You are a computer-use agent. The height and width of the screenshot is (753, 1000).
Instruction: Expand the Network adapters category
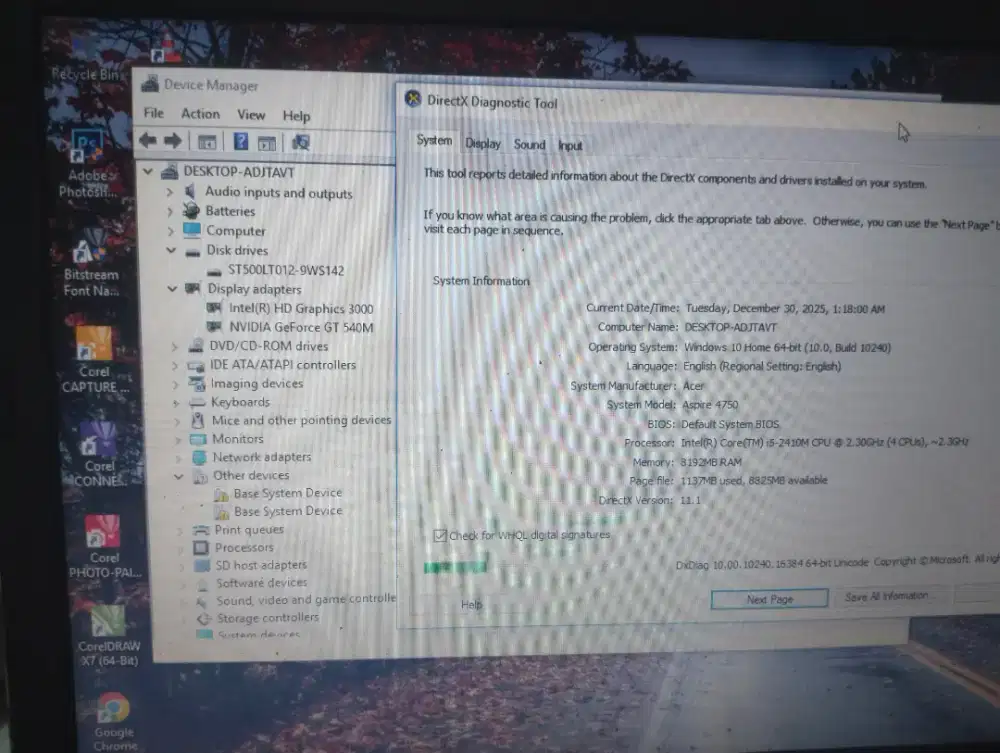point(176,457)
